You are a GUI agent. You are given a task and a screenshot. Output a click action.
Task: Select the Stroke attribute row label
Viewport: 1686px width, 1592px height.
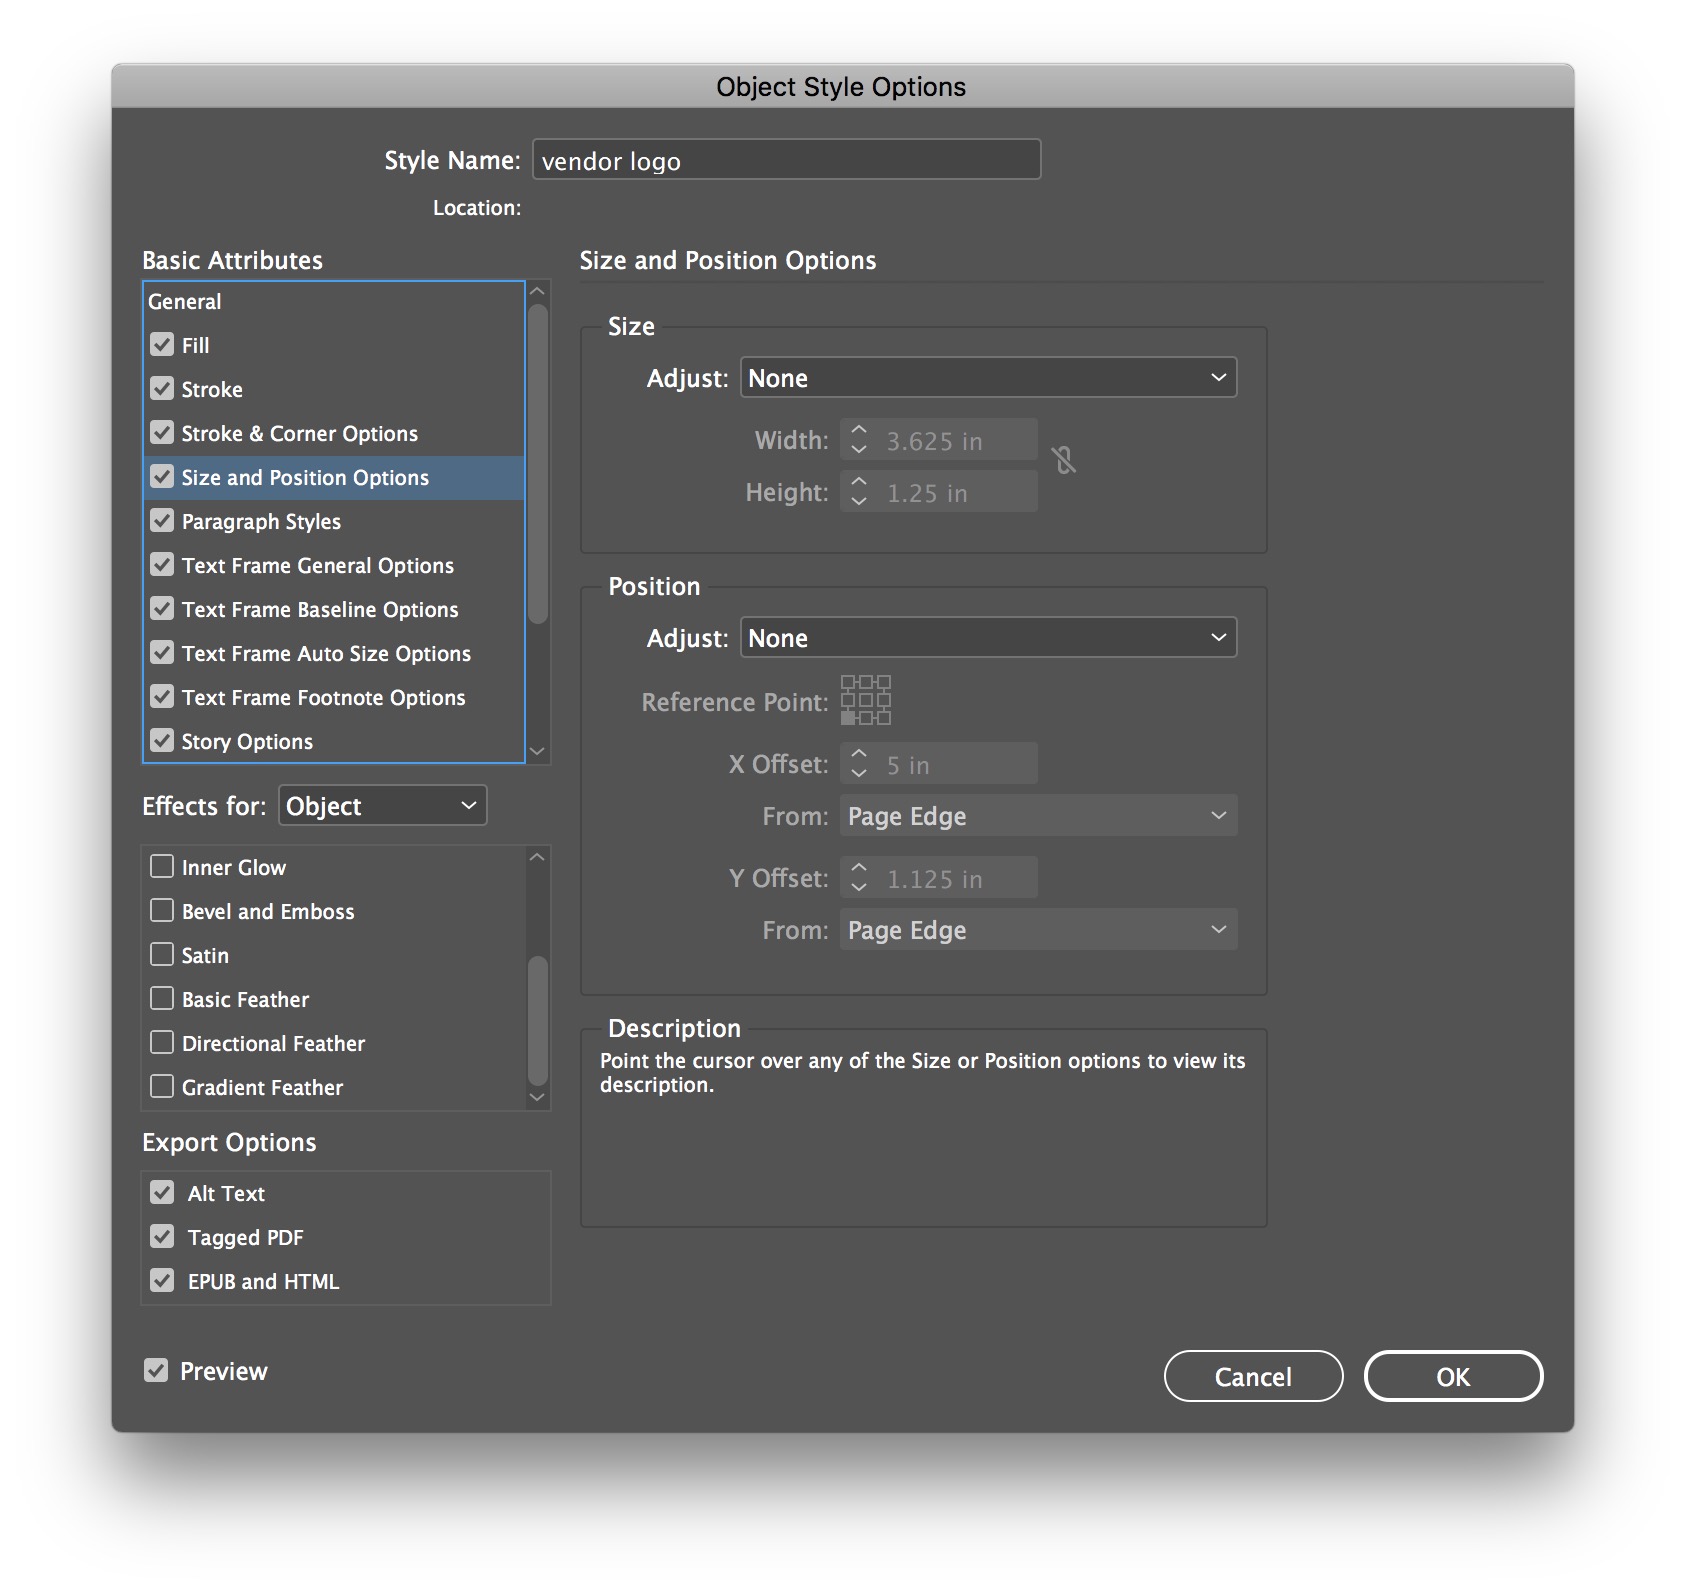(x=212, y=390)
